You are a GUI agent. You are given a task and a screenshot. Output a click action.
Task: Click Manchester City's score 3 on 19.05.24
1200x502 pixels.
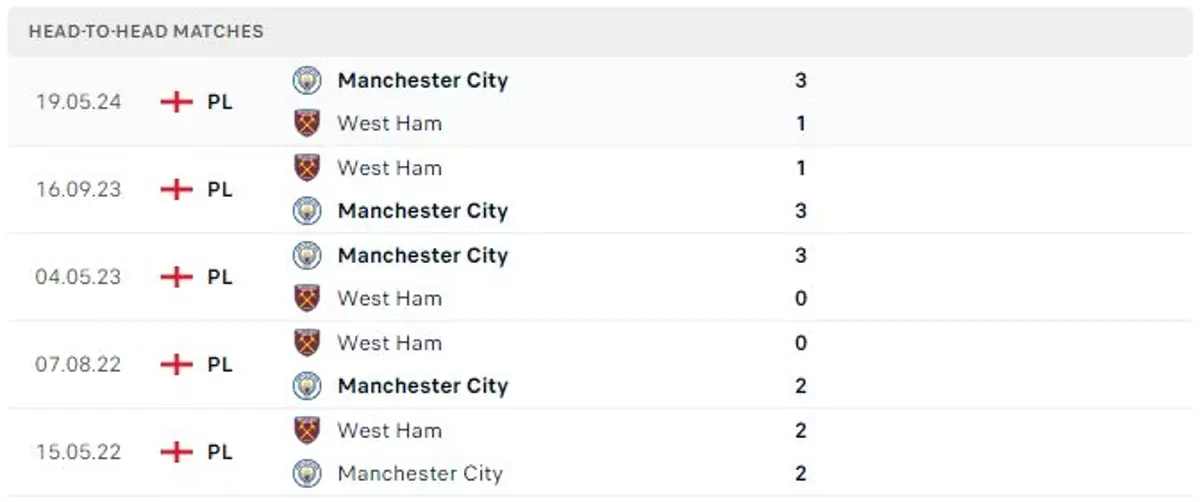801,81
